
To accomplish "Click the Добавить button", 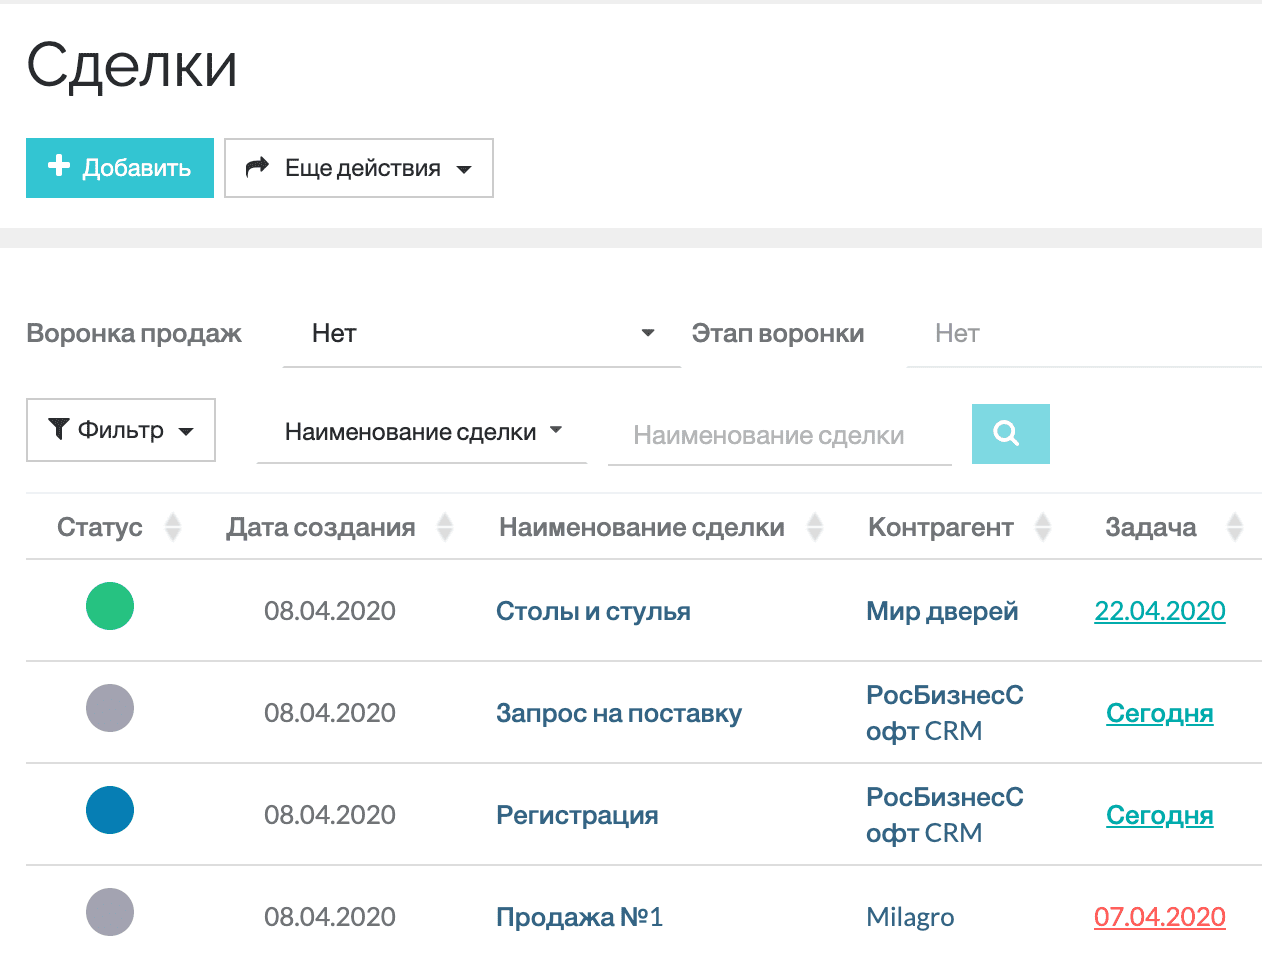I will click(x=119, y=168).
